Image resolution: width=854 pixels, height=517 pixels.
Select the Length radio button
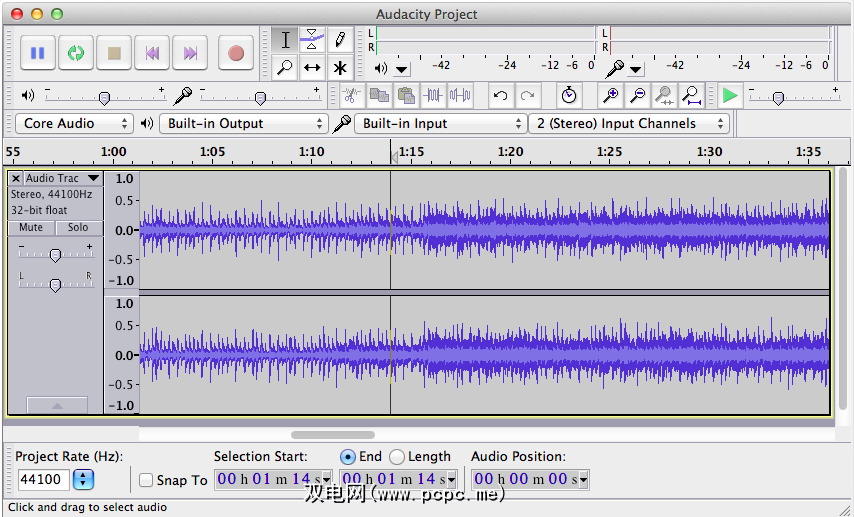tap(397, 457)
